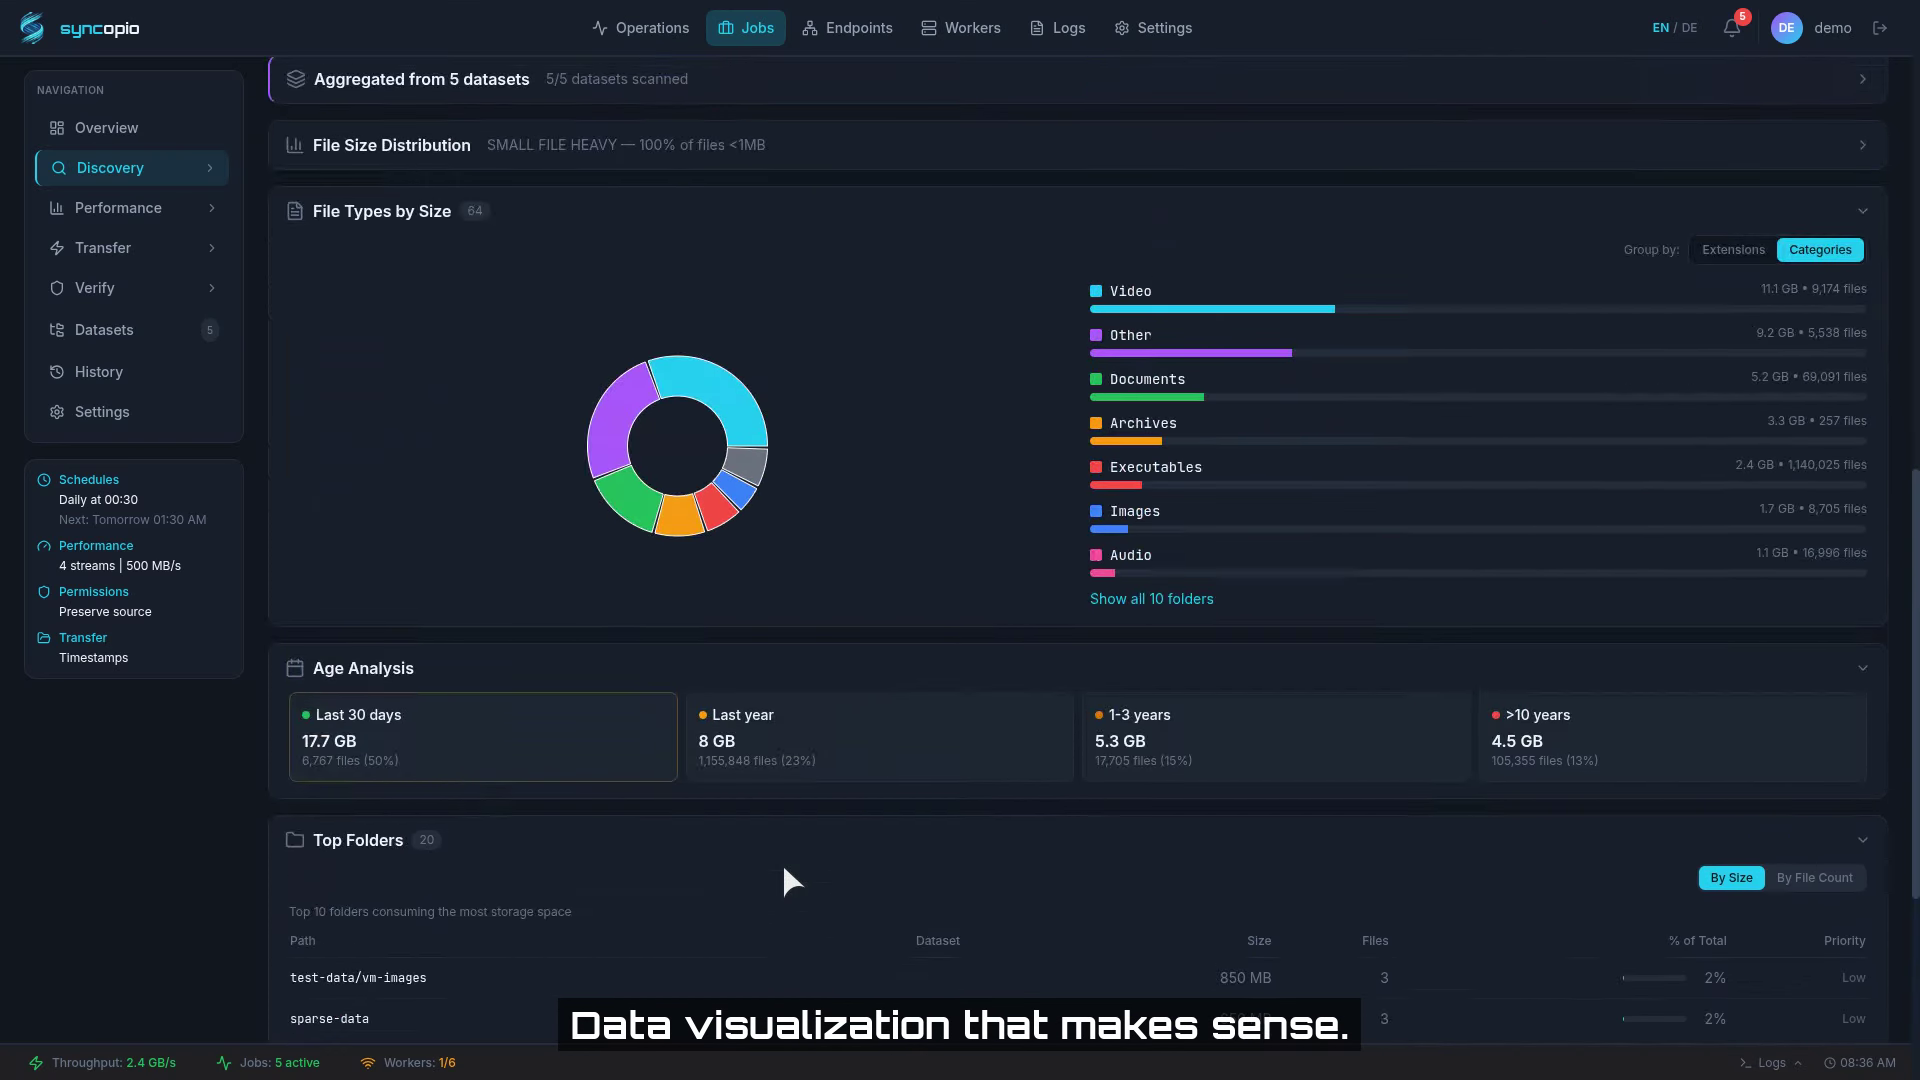Viewport: 1920px width, 1080px height.
Task: Toggle Top Folders sorting to By File Count
Action: 1815,877
